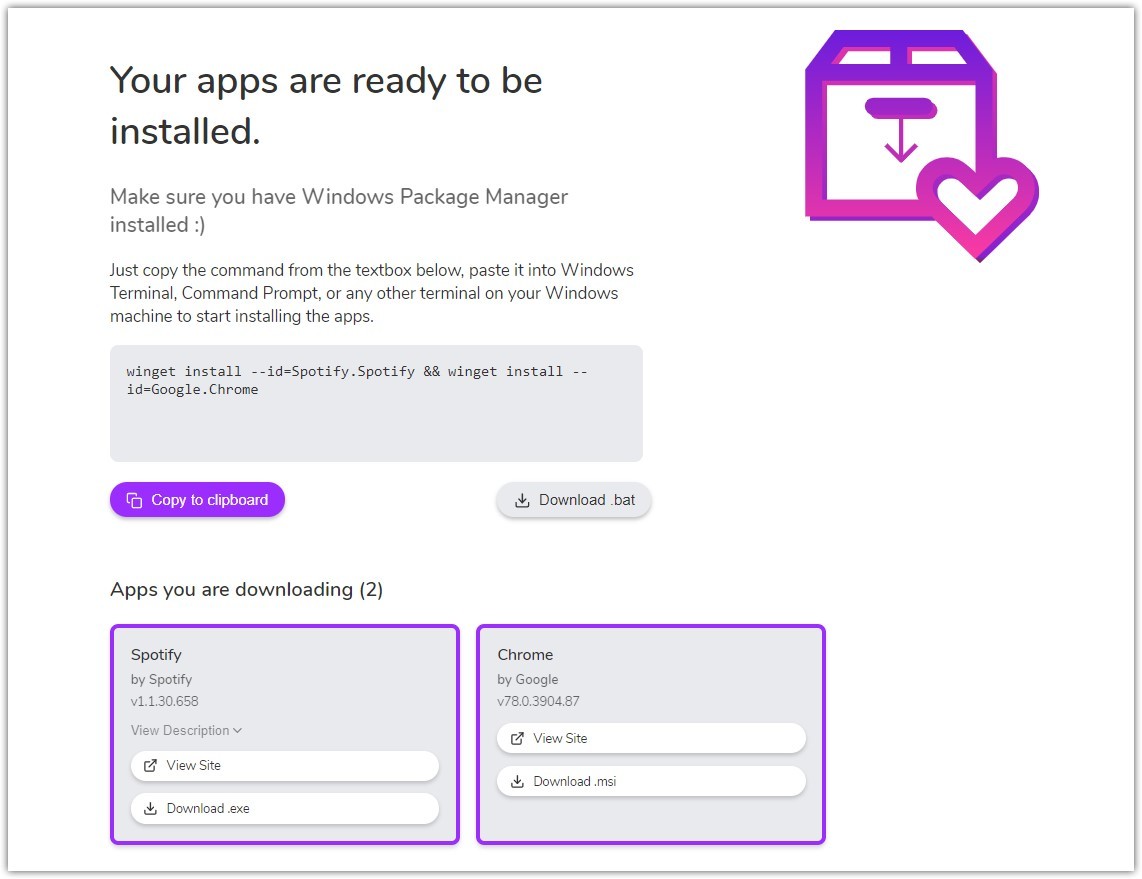Image resolution: width=1142 pixels, height=879 pixels.
Task: Click the external-link icon beside Chrome's View Site
Action: click(515, 738)
